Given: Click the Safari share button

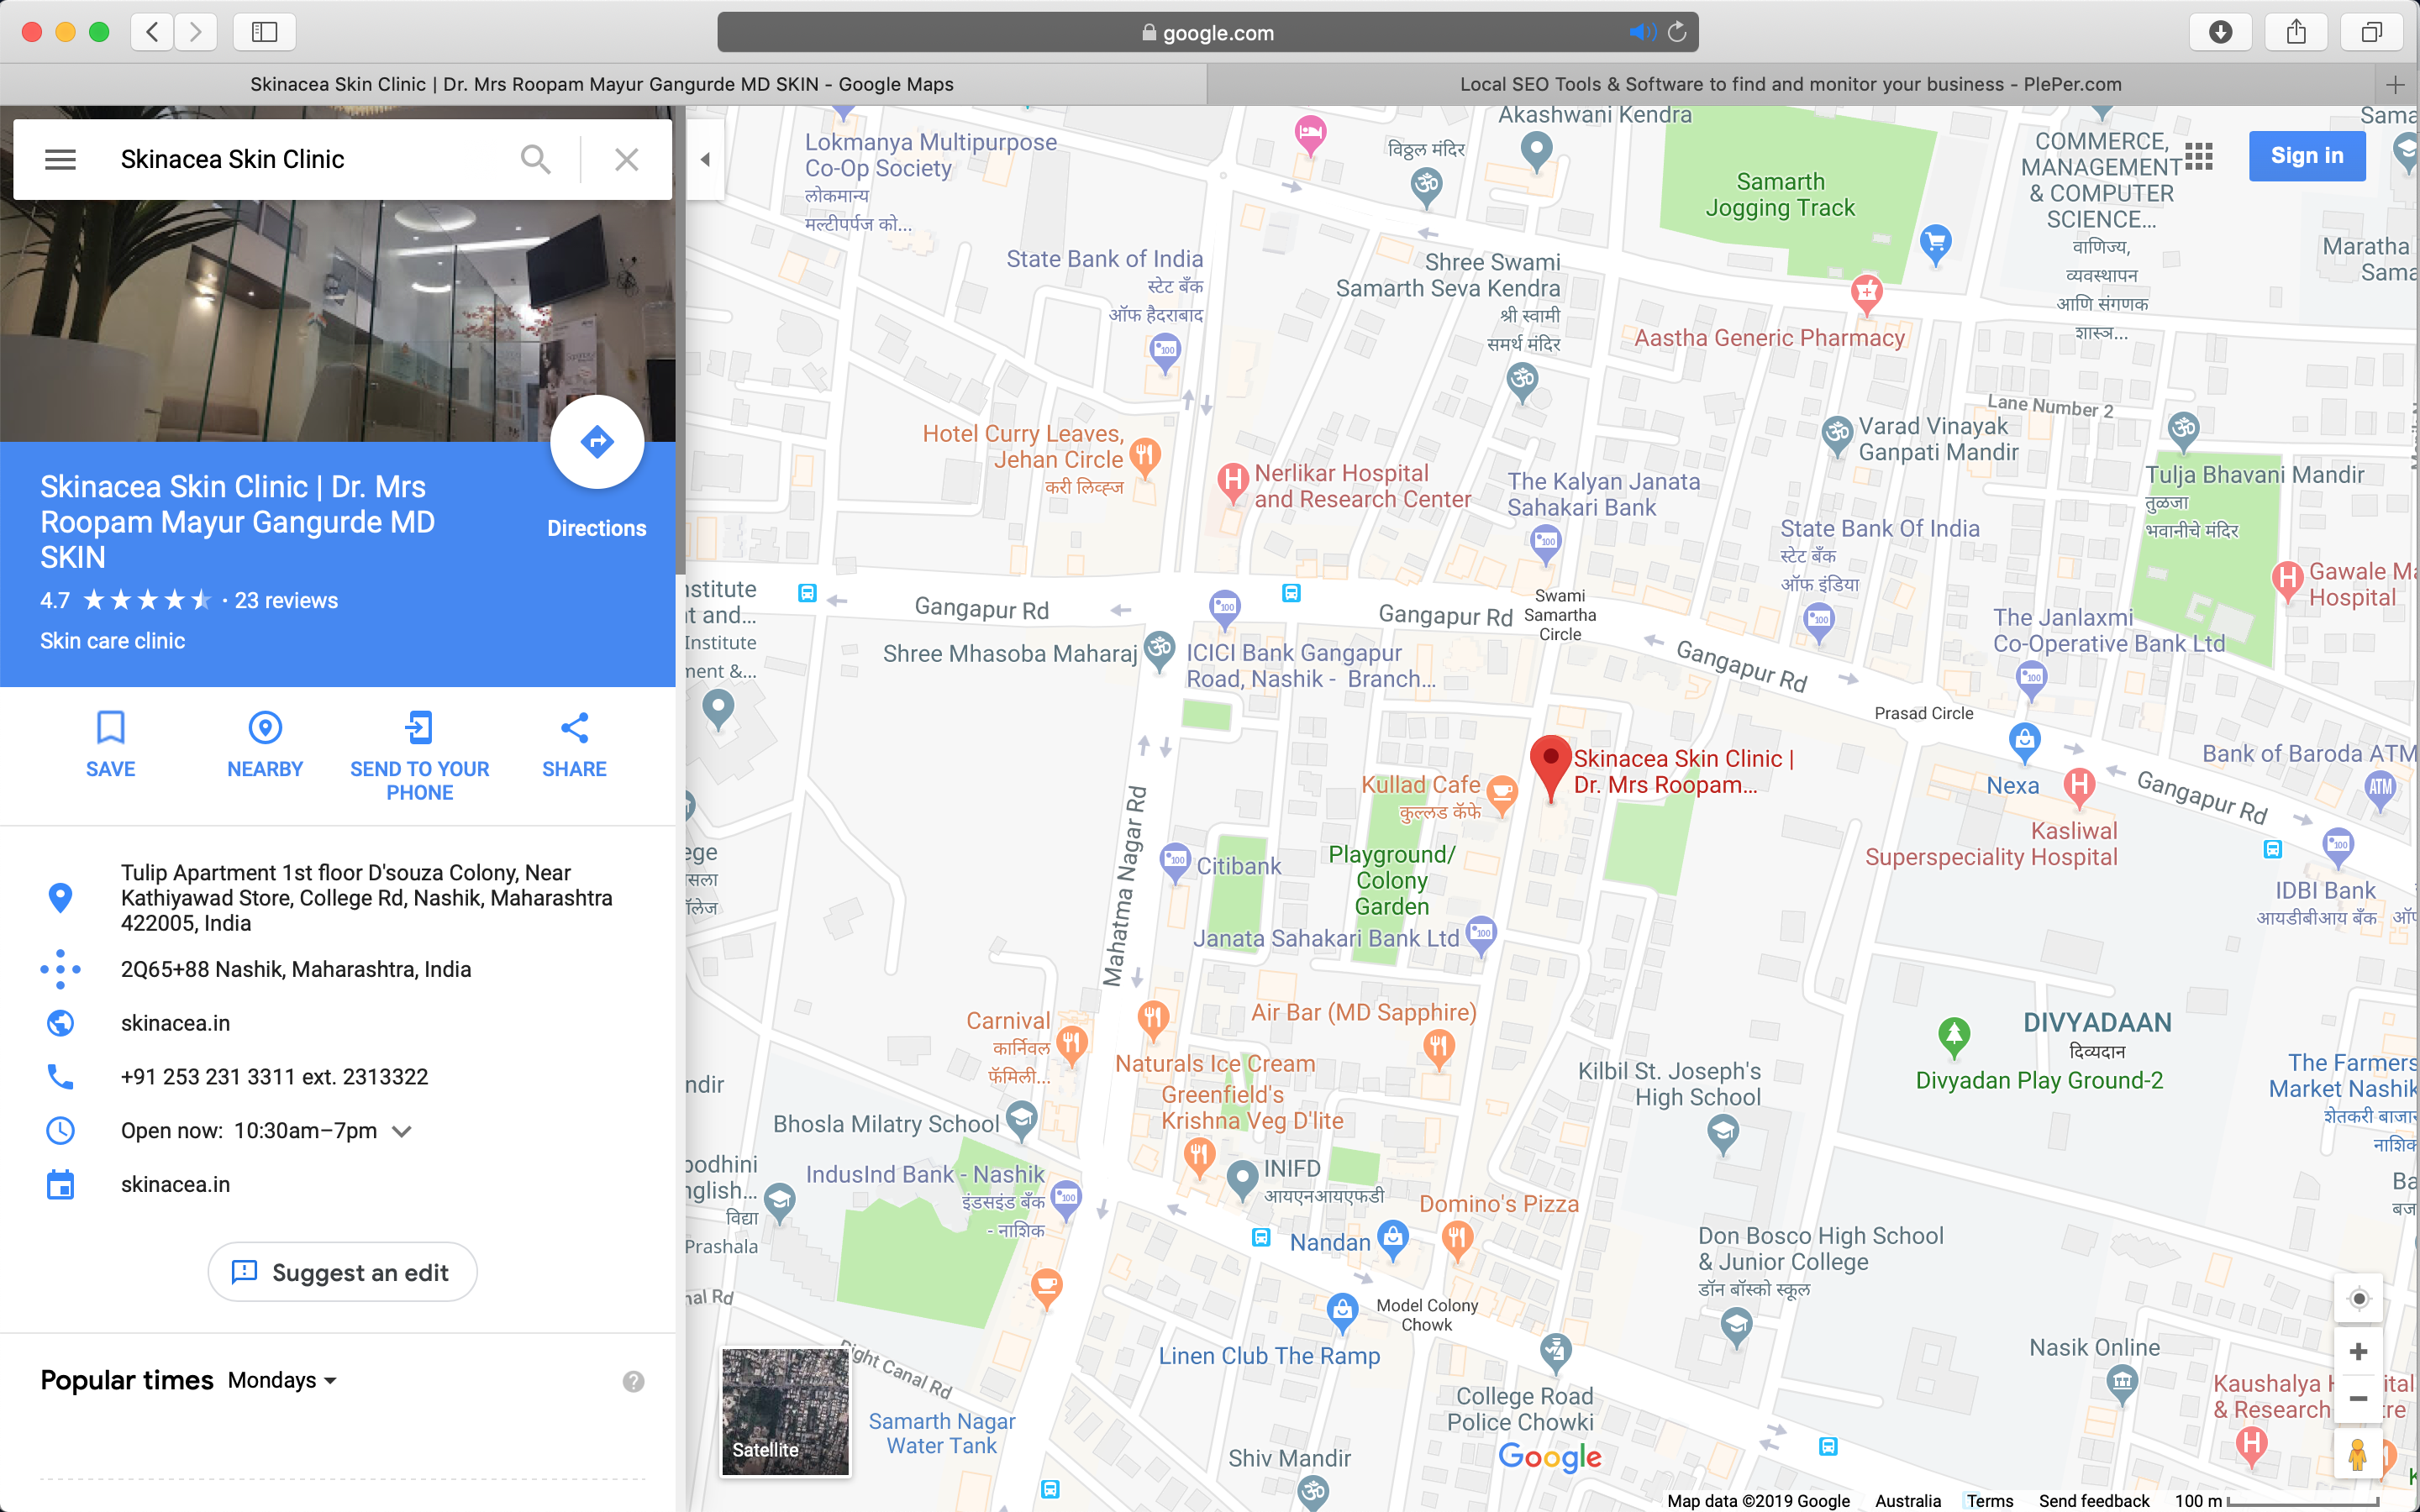Looking at the screenshot, I should (2296, 32).
